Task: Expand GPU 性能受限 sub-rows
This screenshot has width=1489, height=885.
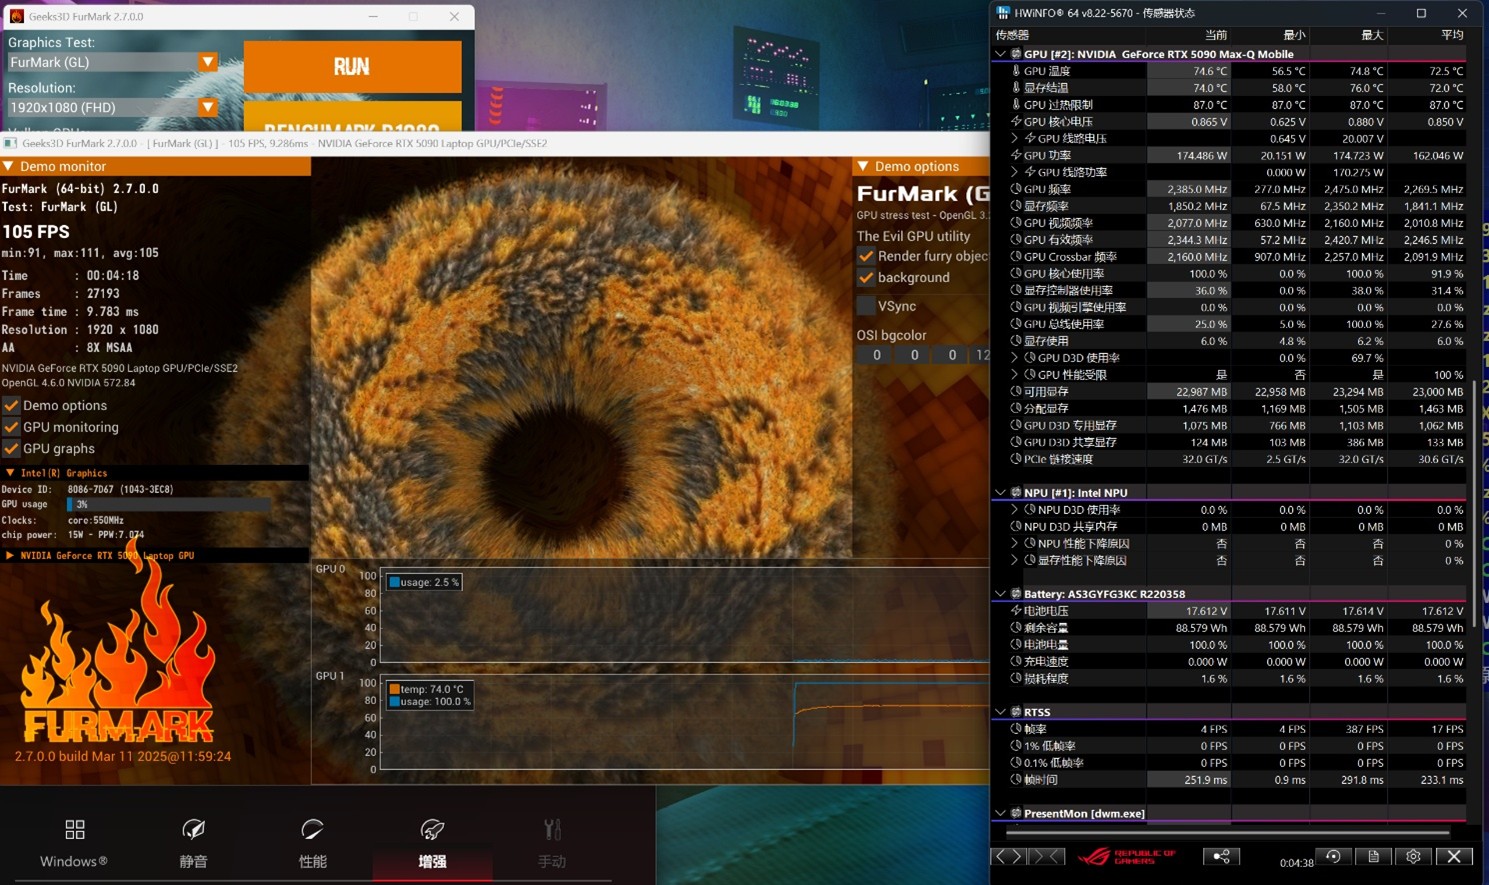Action: (x=1015, y=375)
